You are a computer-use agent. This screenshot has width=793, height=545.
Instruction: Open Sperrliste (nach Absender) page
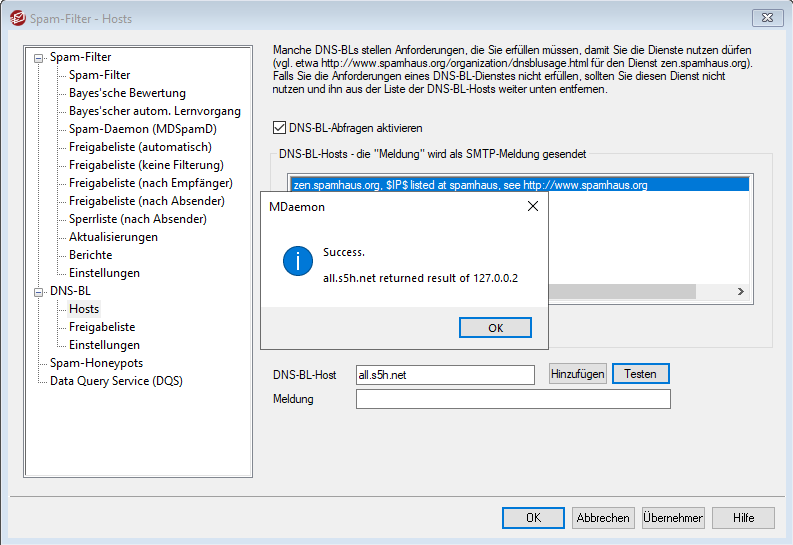[x=137, y=219]
